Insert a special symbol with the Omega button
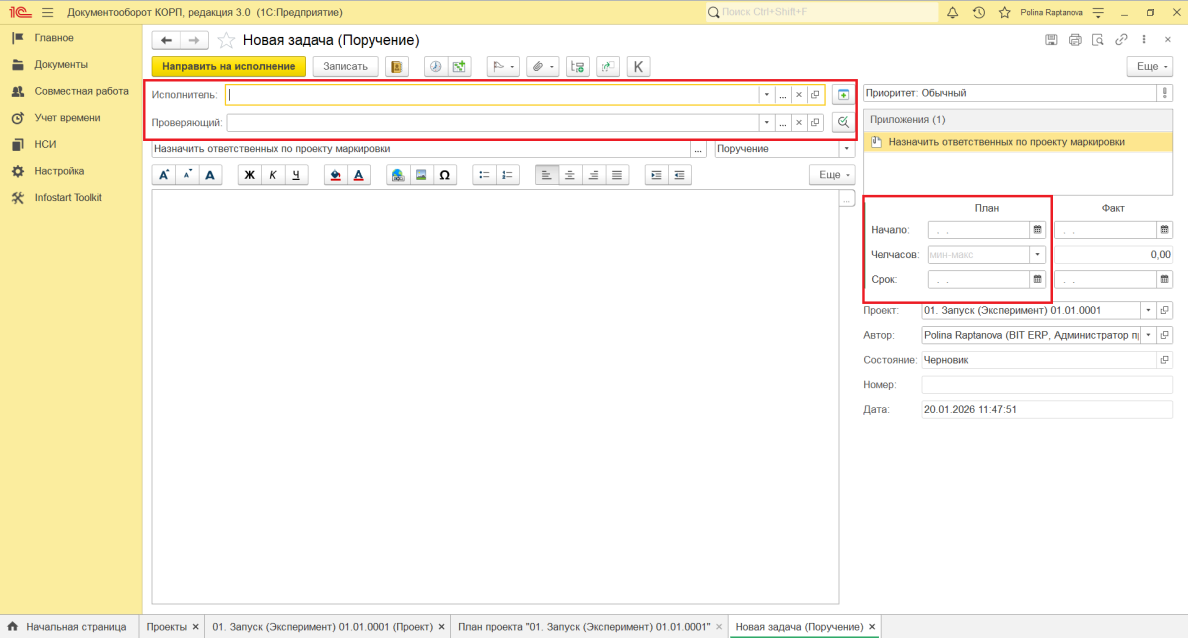The image size is (1188, 638). [445, 175]
